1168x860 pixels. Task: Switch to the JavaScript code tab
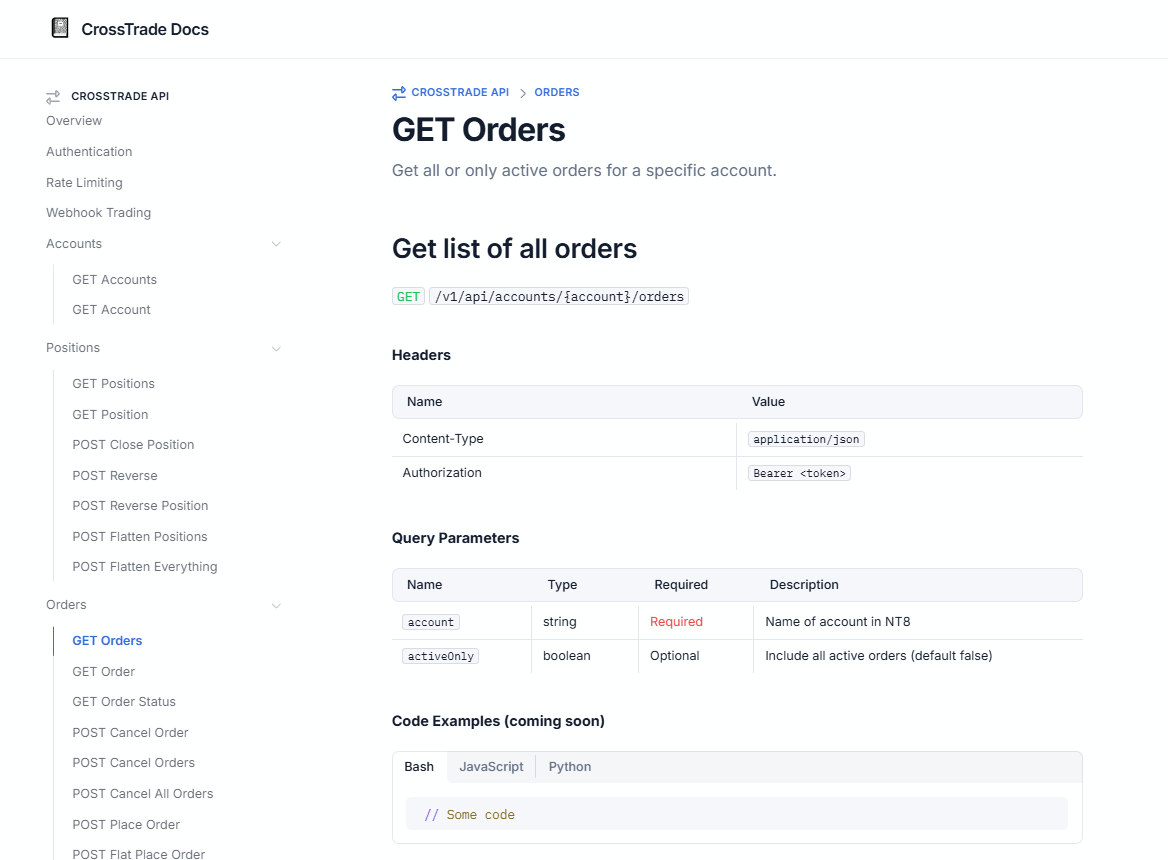(491, 766)
